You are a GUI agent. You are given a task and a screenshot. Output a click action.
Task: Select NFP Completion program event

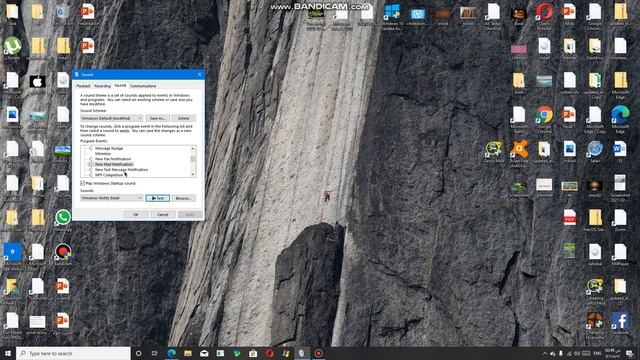[109, 175]
